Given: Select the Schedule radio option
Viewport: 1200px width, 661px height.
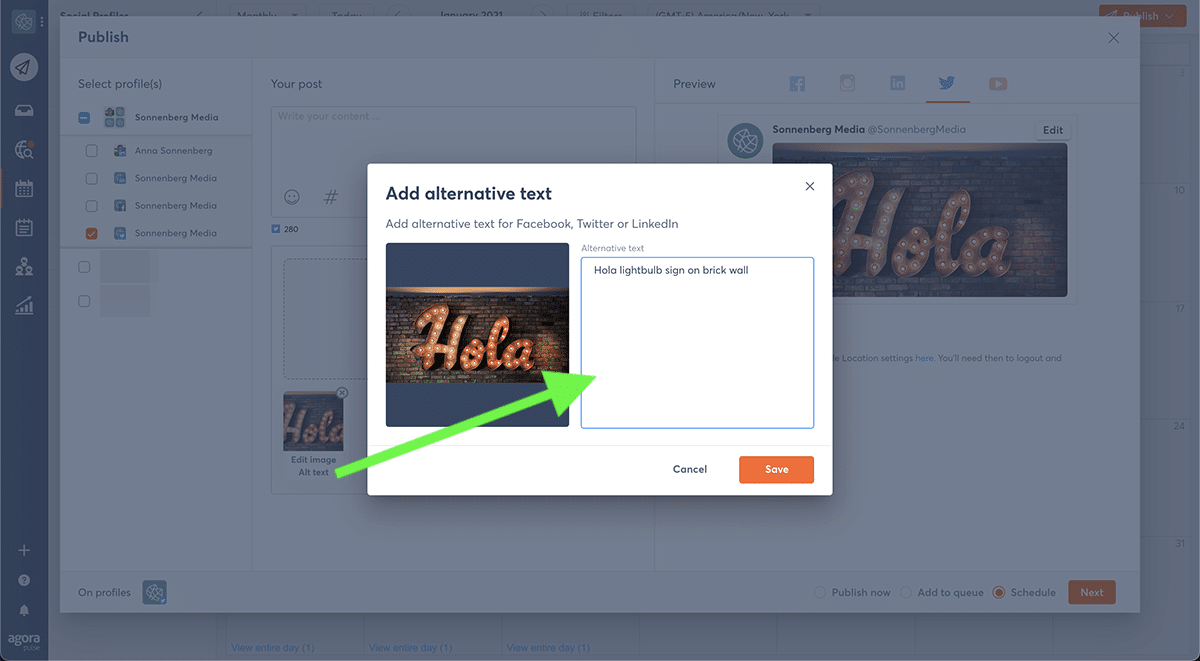Looking at the screenshot, I should click(x=998, y=592).
